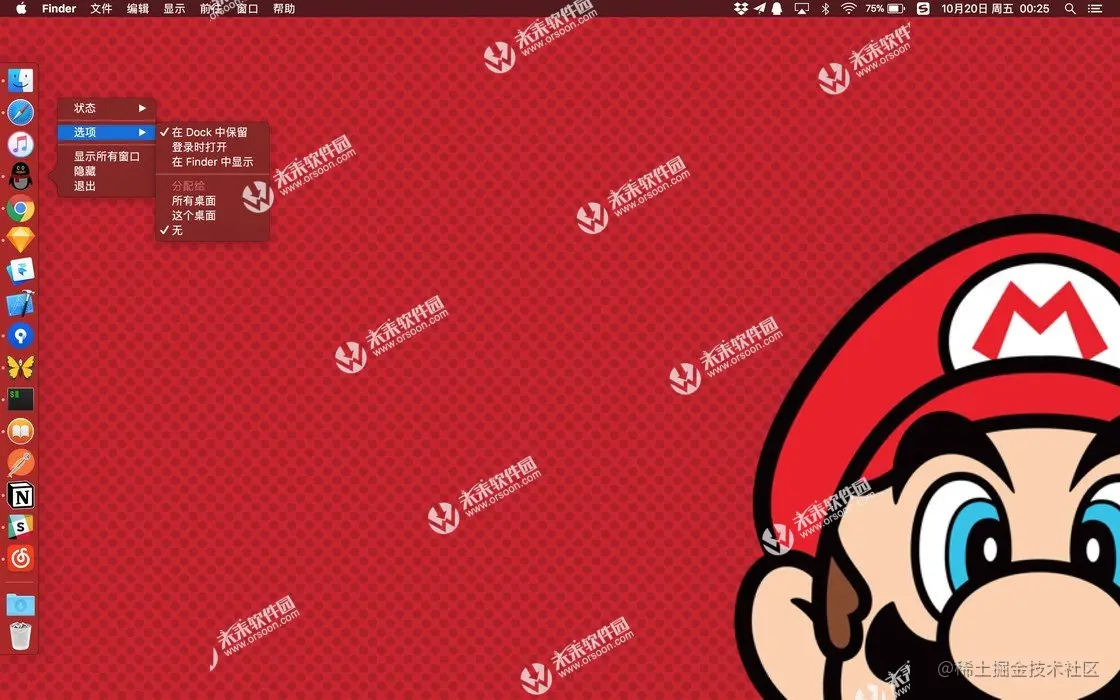Assign app to 这个桌面

click(x=212, y=215)
